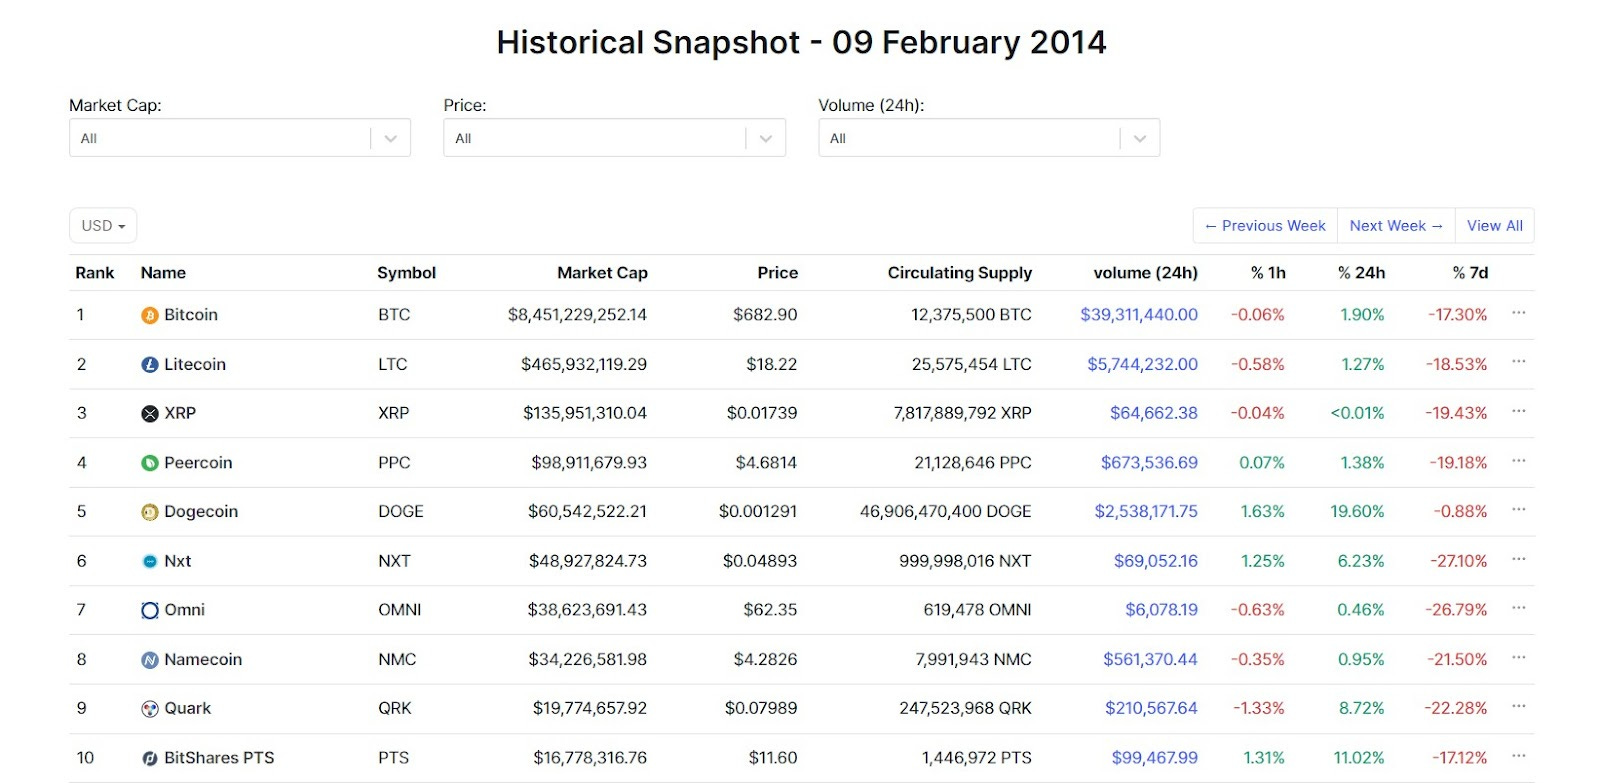Open the Litecoin name link
Image resolution: width=1600 pixels, height=783 pixels.
(195, 365)
